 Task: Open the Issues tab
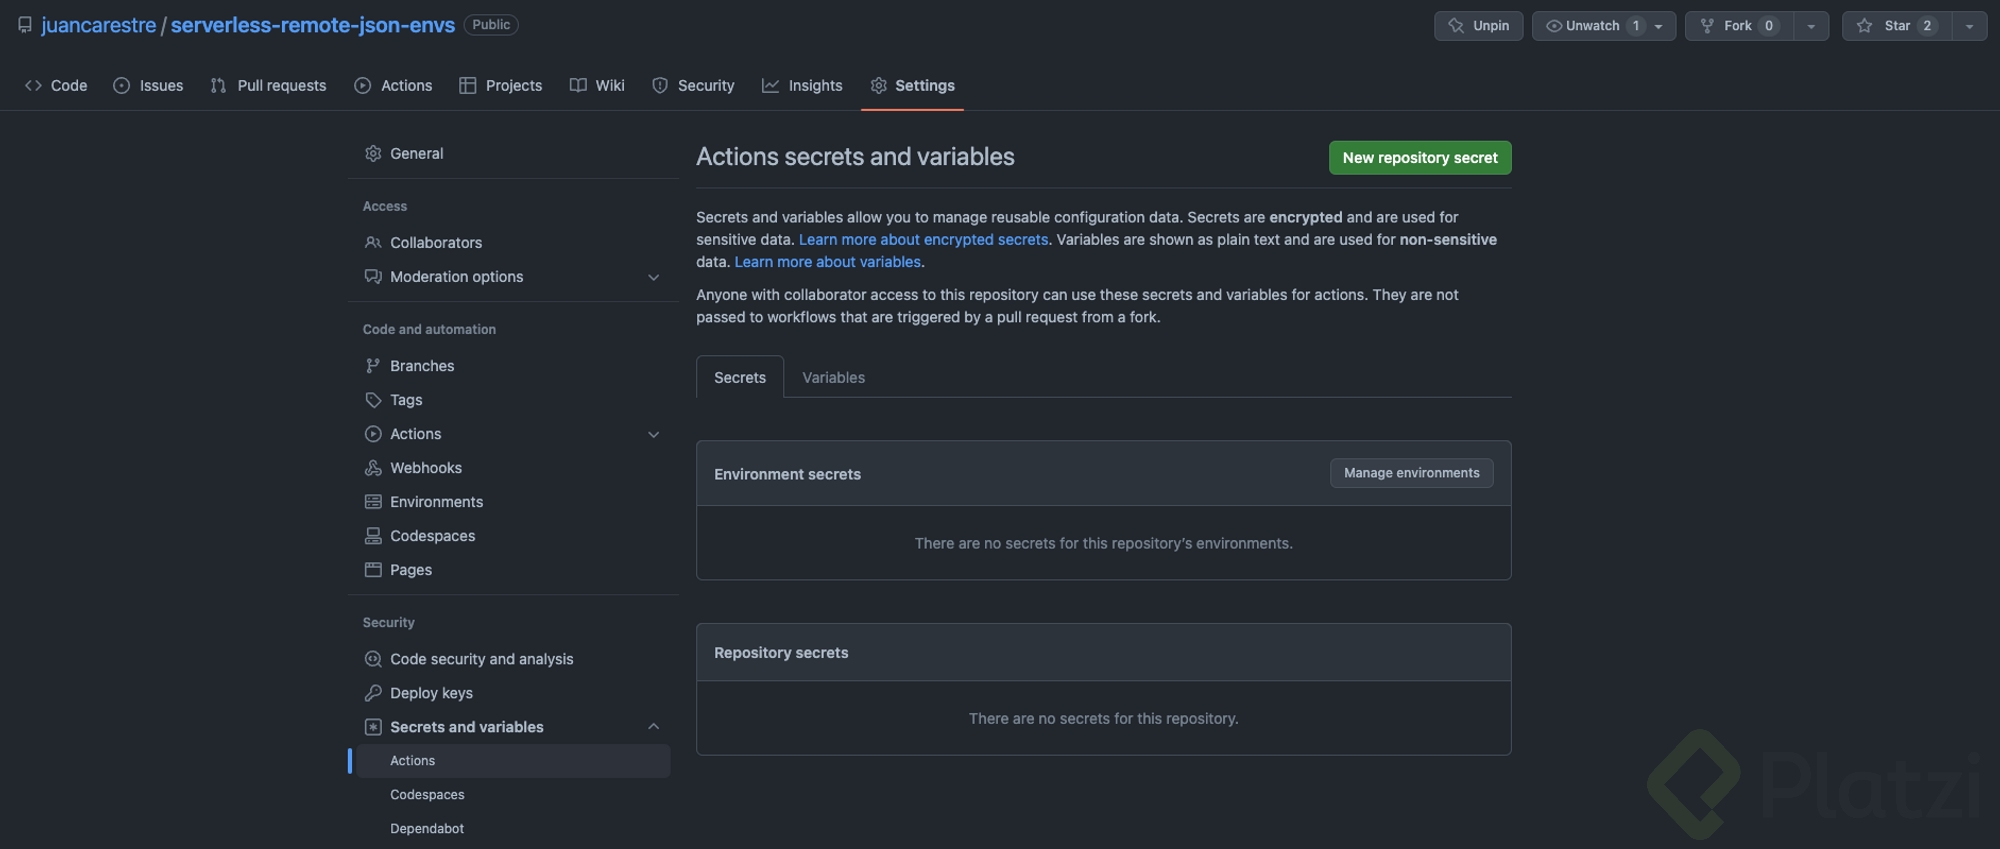148,86
